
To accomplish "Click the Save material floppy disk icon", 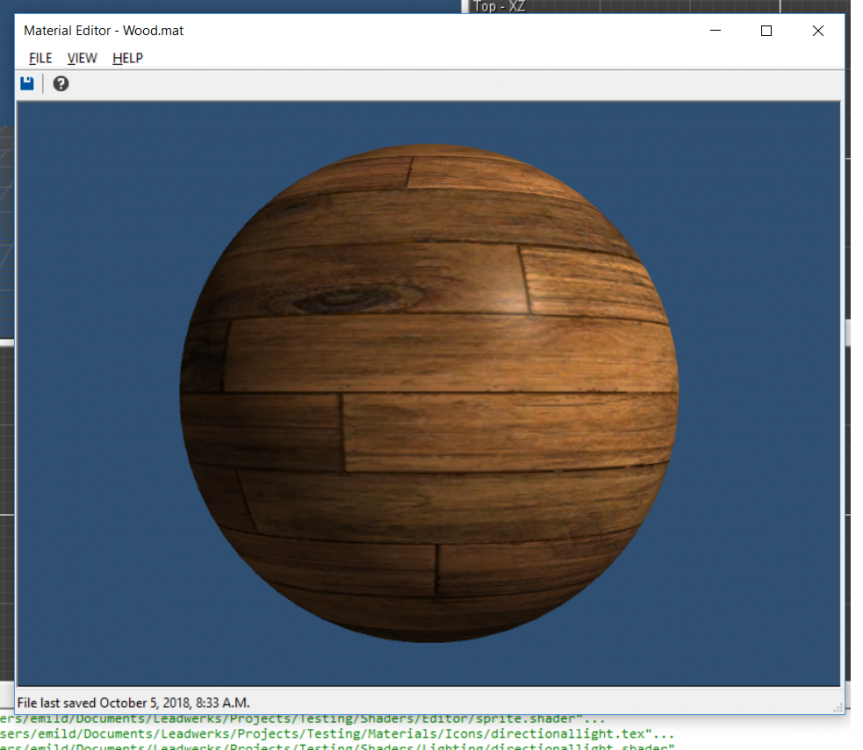I will coord(27,84).
